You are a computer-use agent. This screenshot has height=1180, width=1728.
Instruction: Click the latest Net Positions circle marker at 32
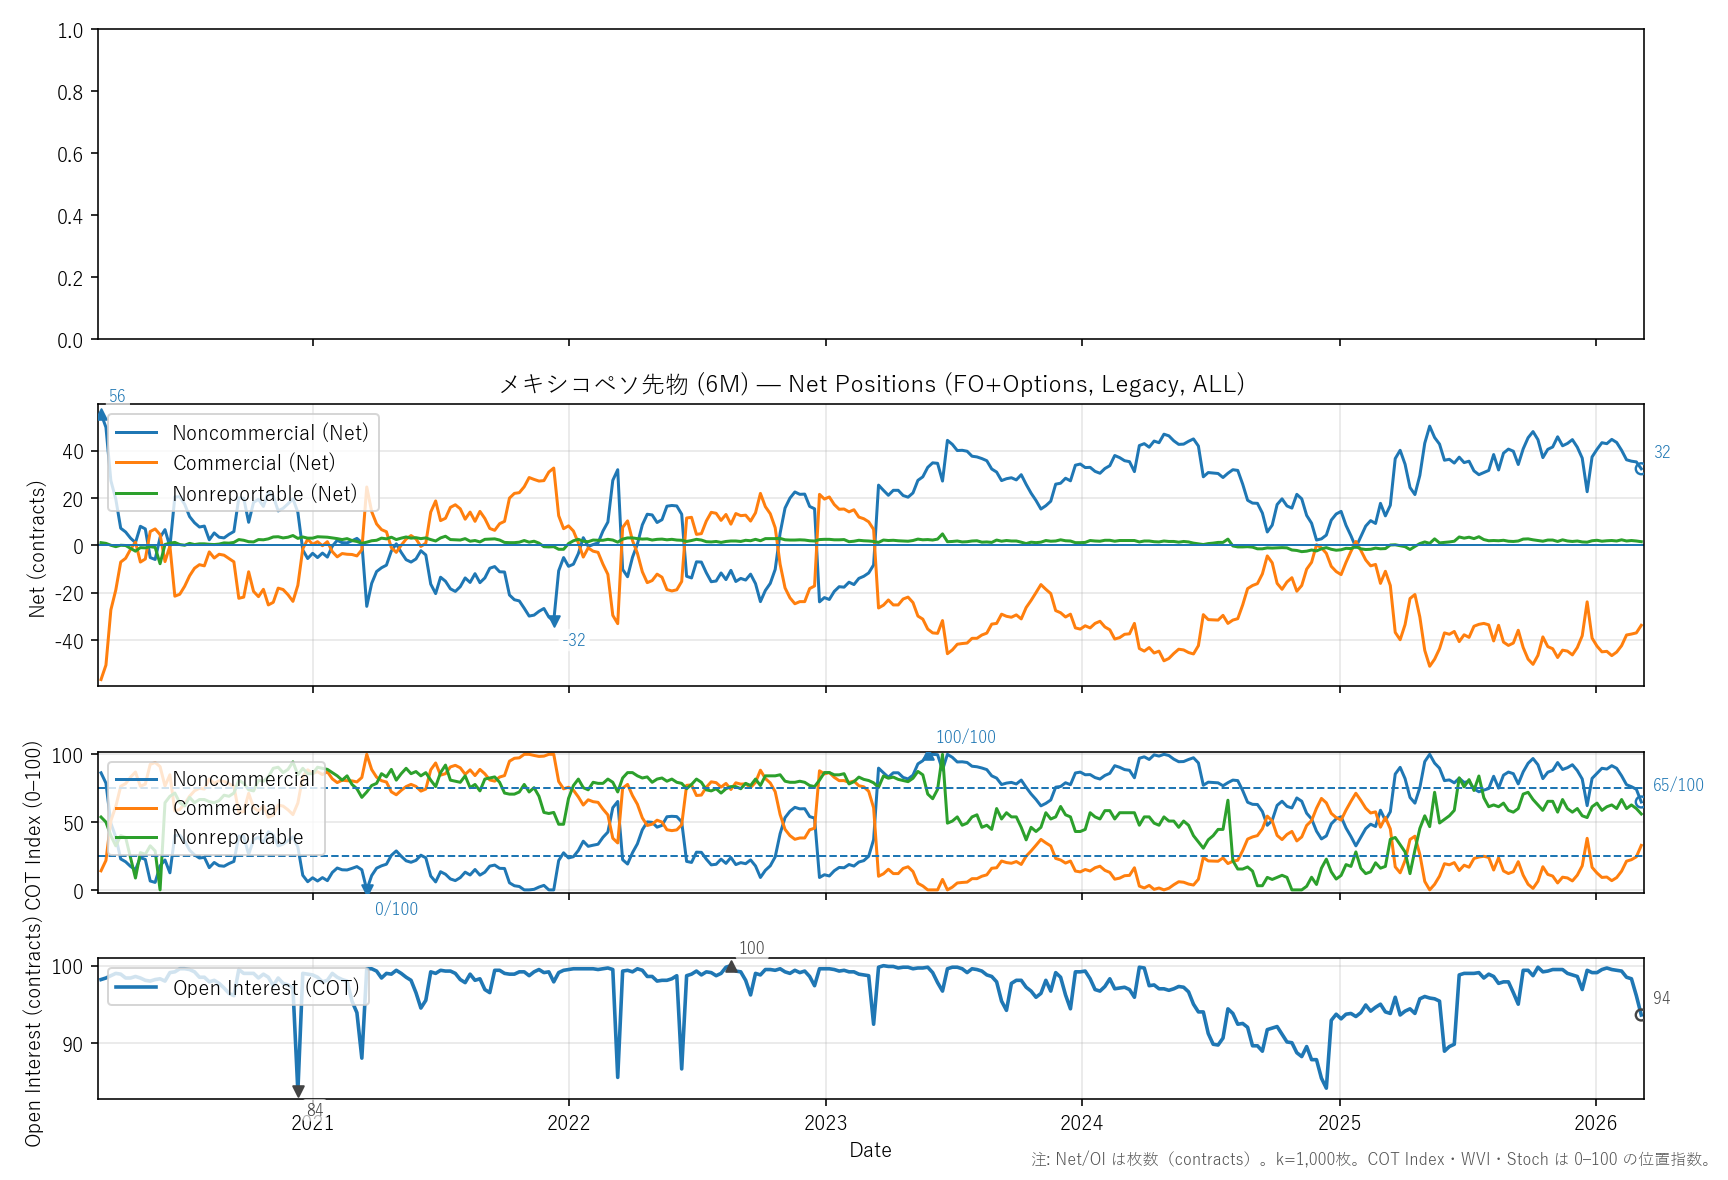pyautogui.click(x=1640, y=468)
